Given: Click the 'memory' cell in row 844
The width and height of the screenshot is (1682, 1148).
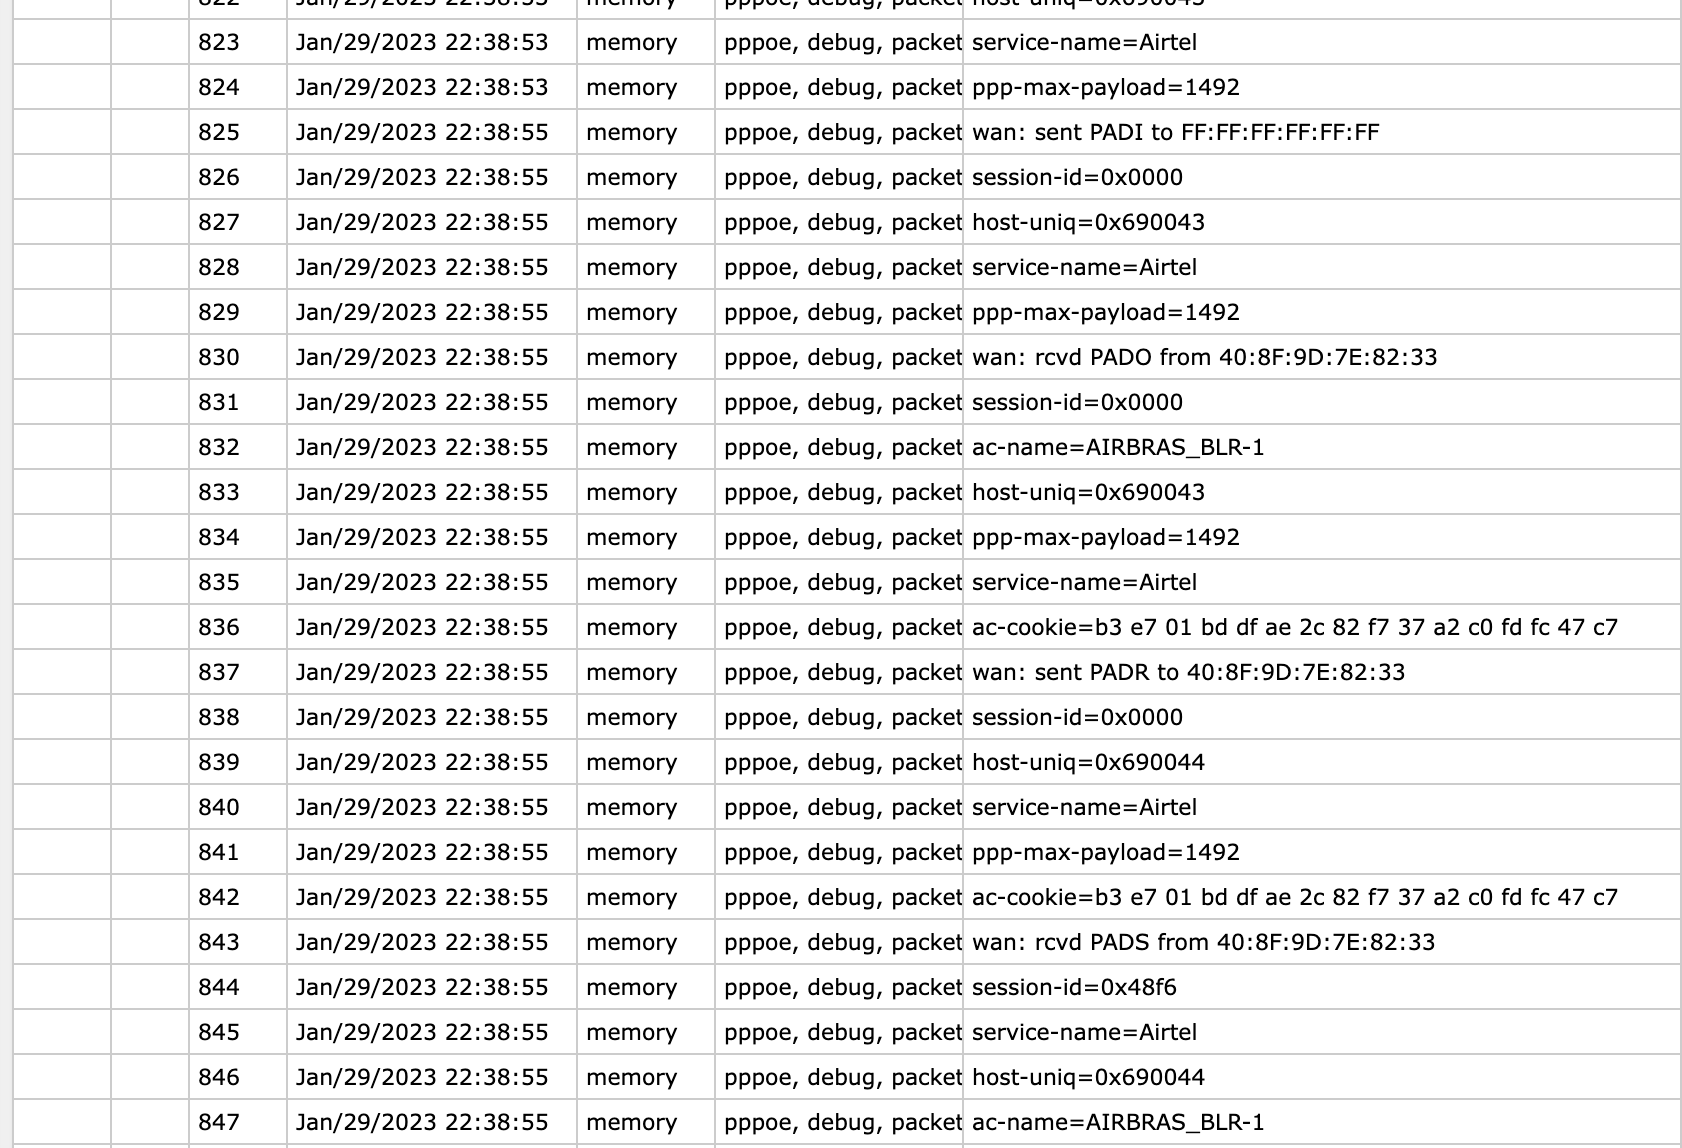Looking at the screenshot, I should tap(632, 988).
